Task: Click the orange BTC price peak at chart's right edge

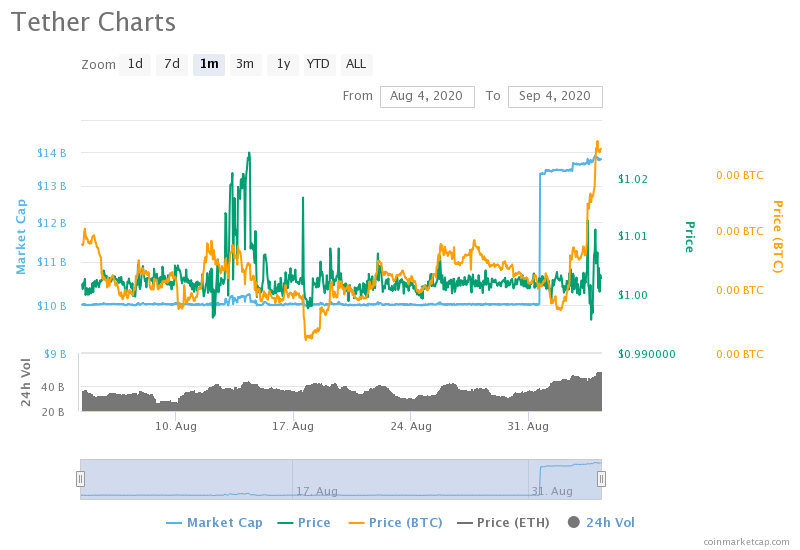Action: [x=597, y=143]
